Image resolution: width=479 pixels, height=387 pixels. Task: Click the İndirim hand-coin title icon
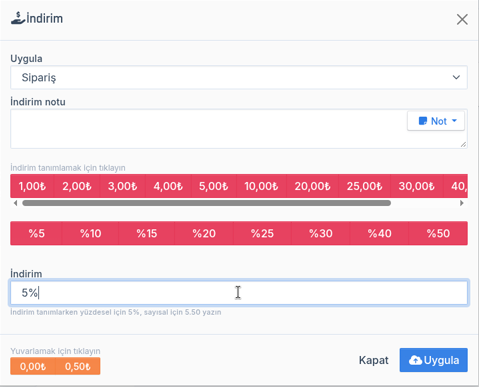coord(18,18)
